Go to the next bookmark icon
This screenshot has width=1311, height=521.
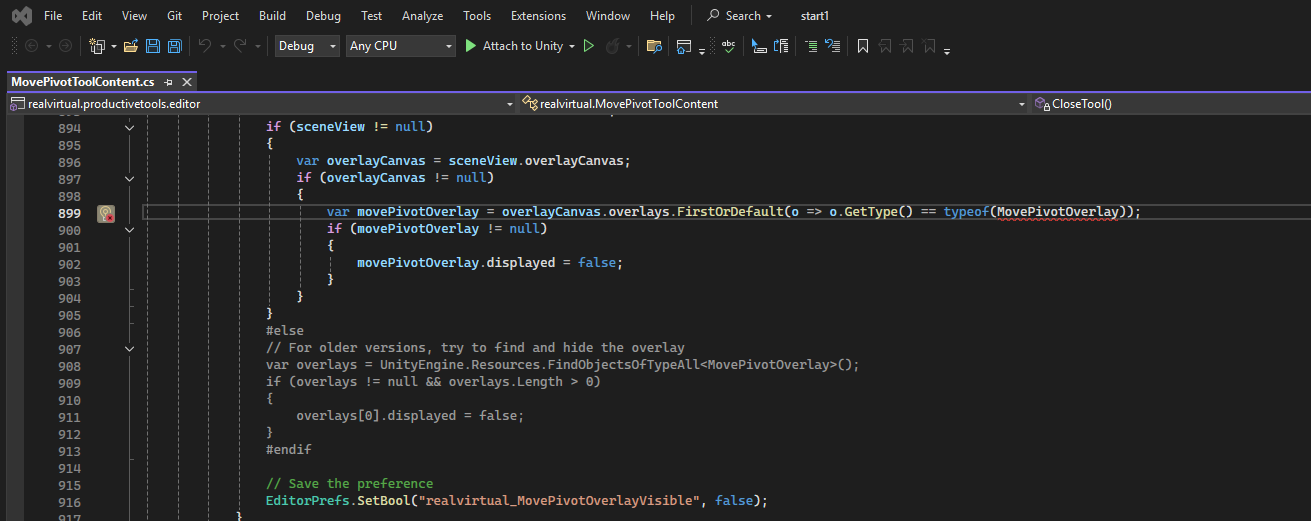[907, 46]
